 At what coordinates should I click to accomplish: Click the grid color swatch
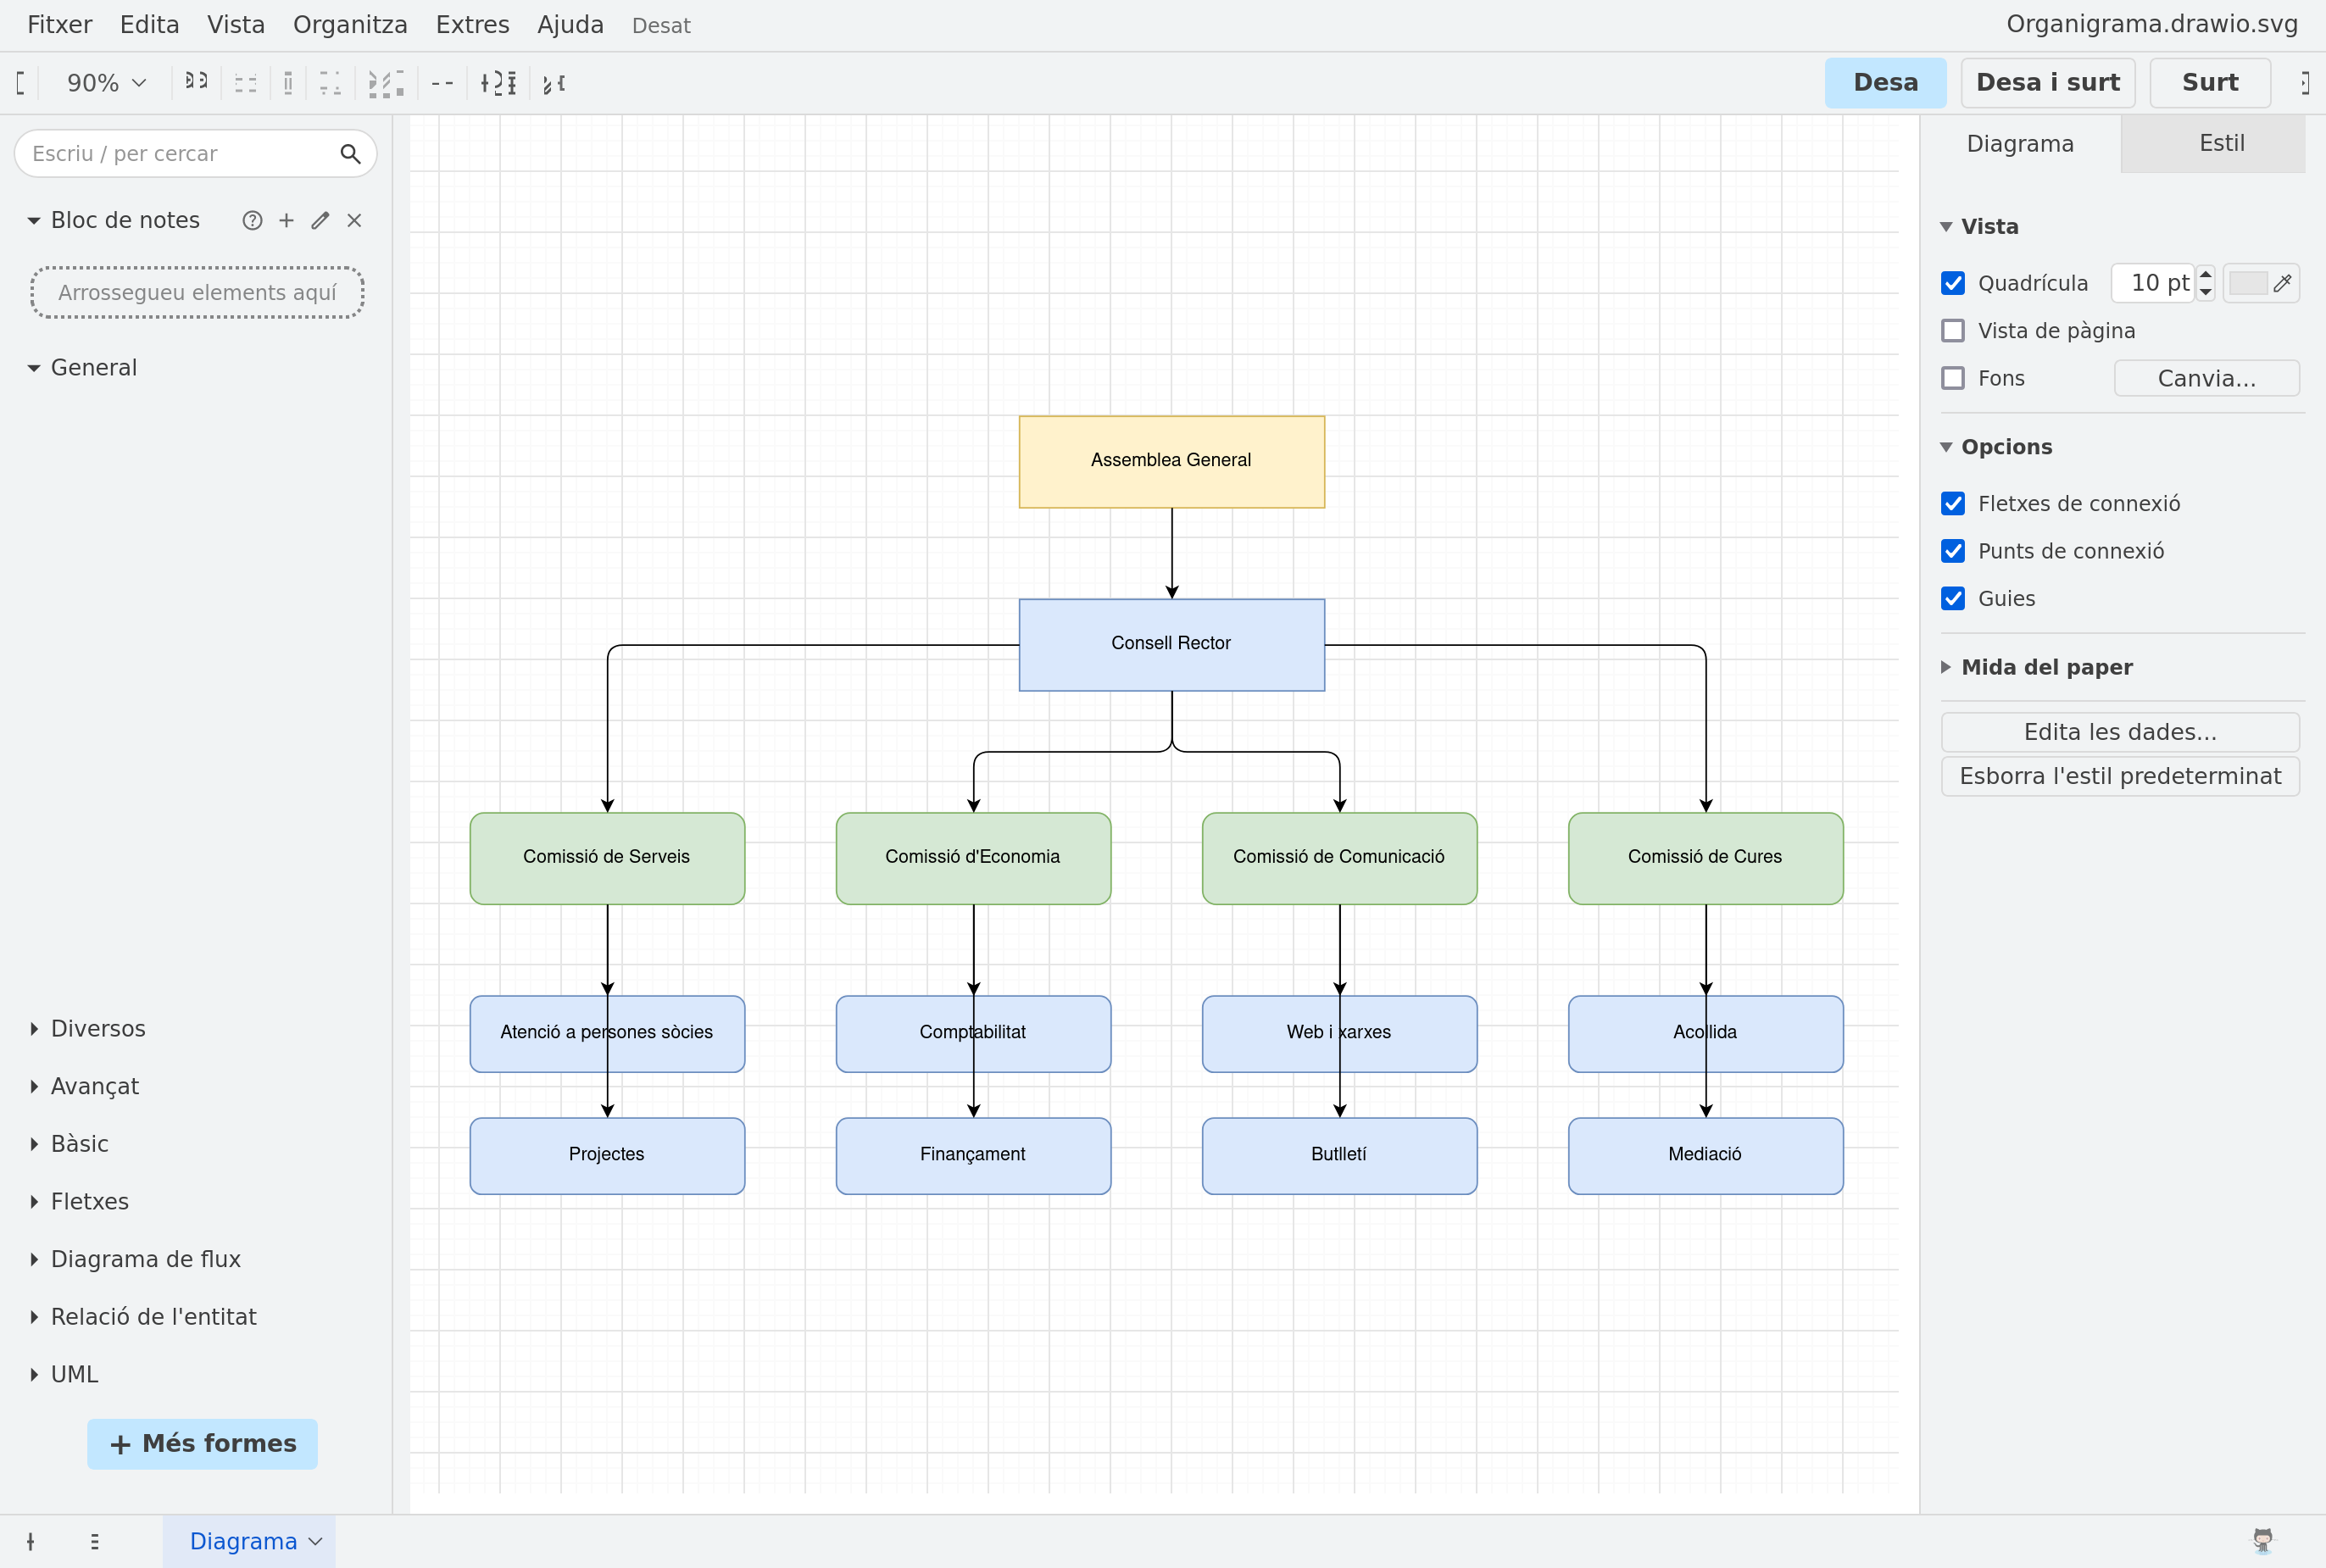2248,283
